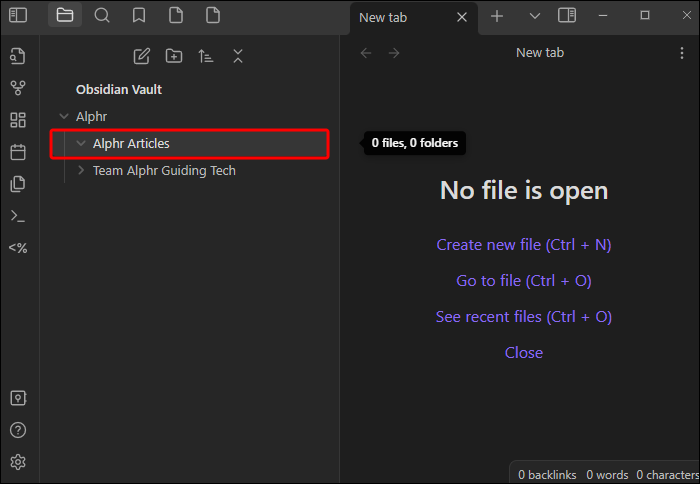Open the more options menu

click(682, 53)
